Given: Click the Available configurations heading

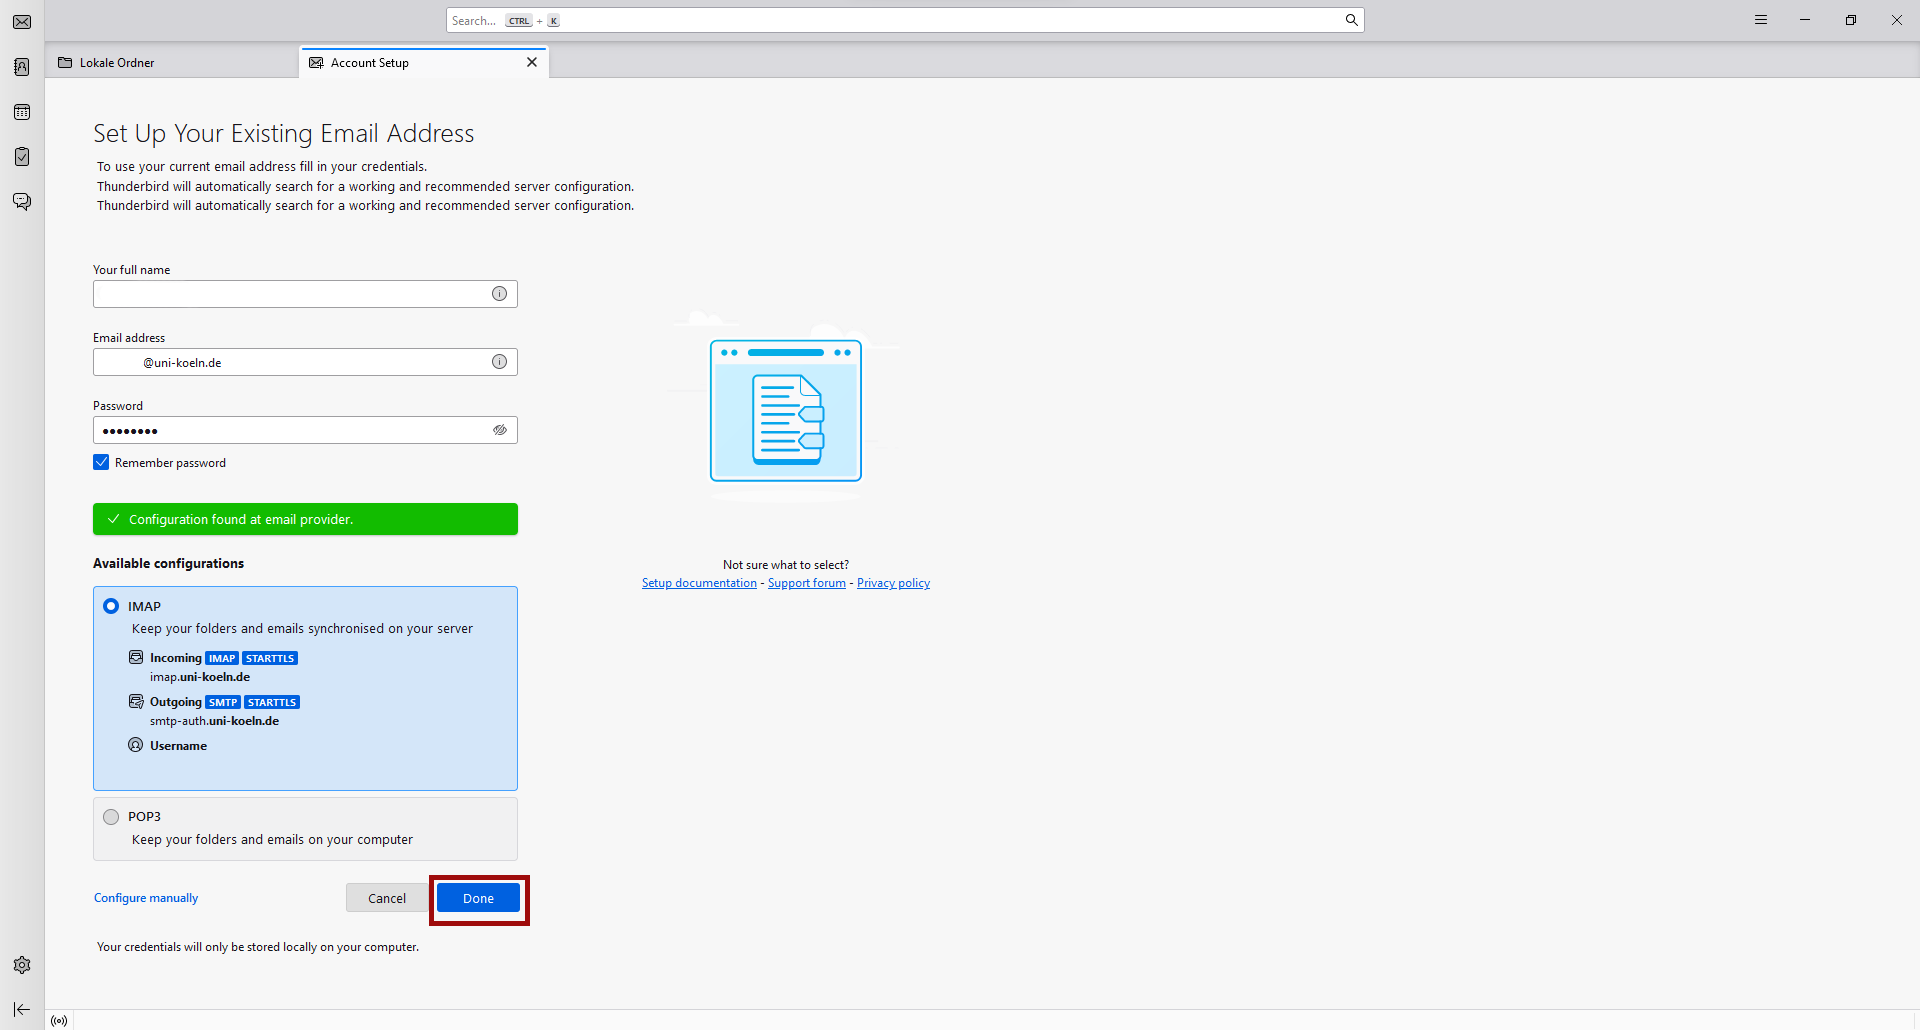Looking at the screenshot, I should tap(168, 563).
